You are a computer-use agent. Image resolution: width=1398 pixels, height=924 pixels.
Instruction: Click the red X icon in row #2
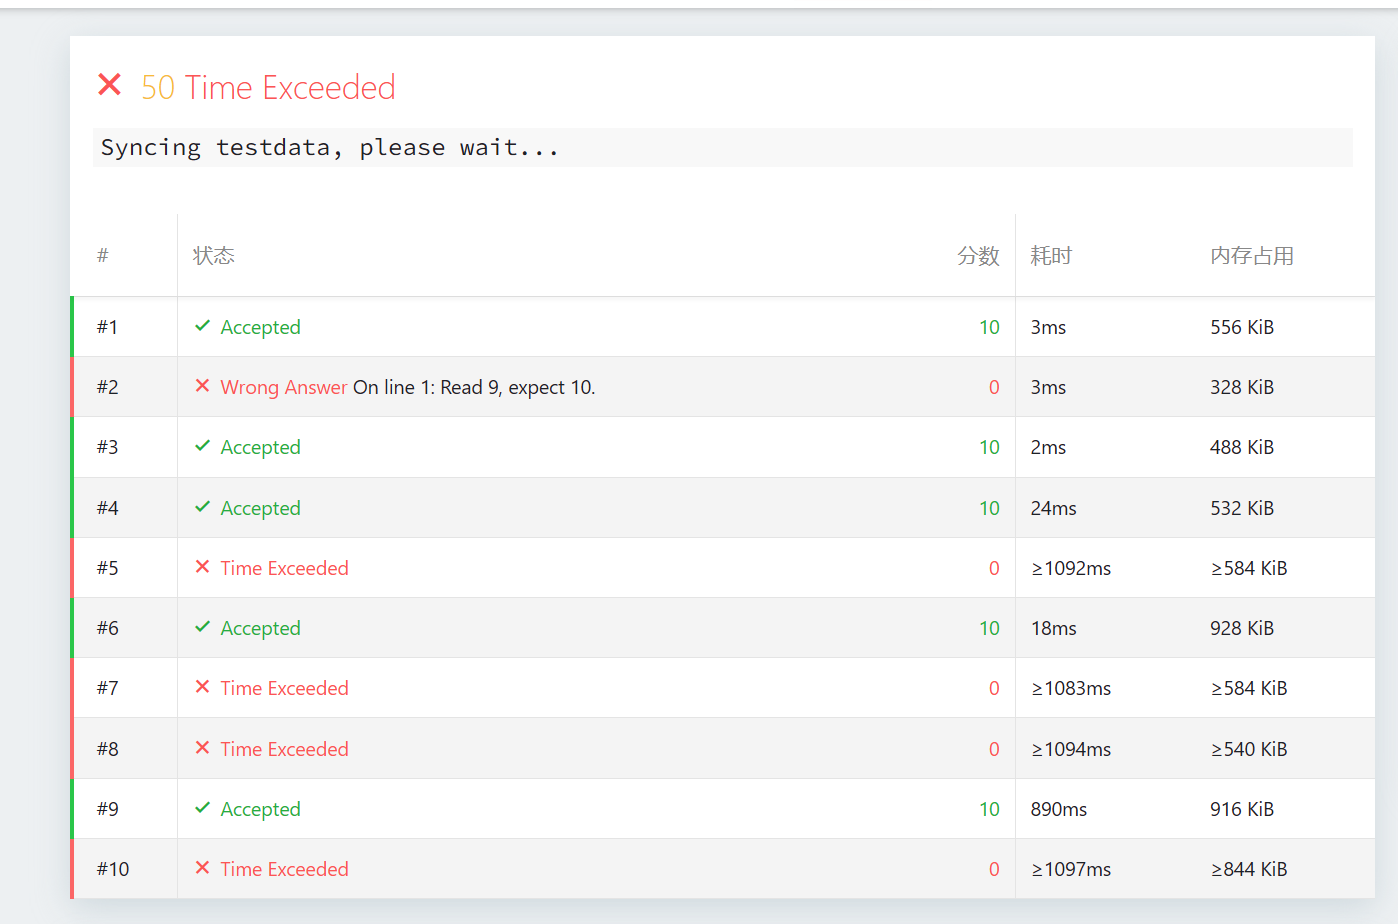click(x=203, y=386)
